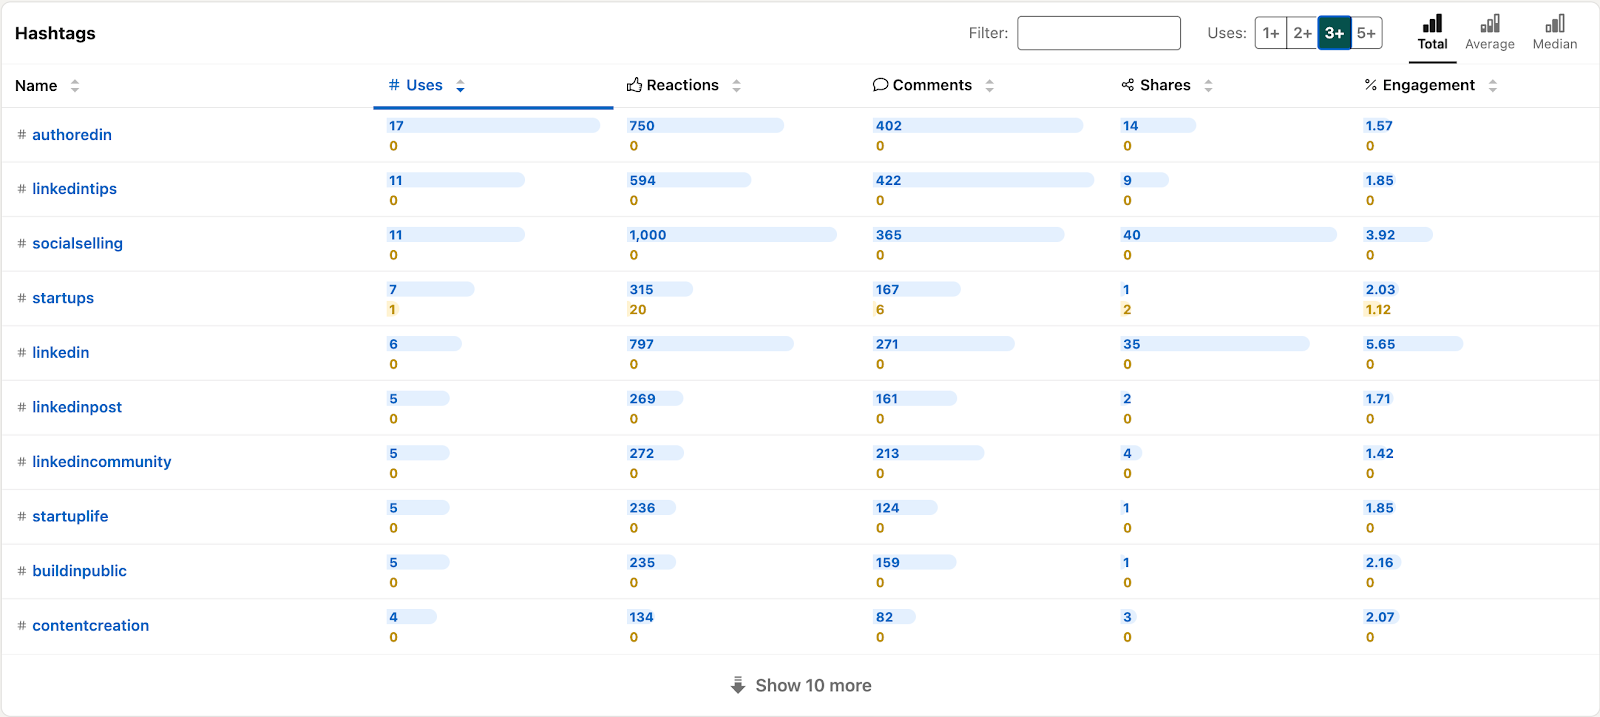The width and height of the screenshot is (1600, 717).
Task: Switch to the 5+ uses filter
Action: [x=1367, y=32]
